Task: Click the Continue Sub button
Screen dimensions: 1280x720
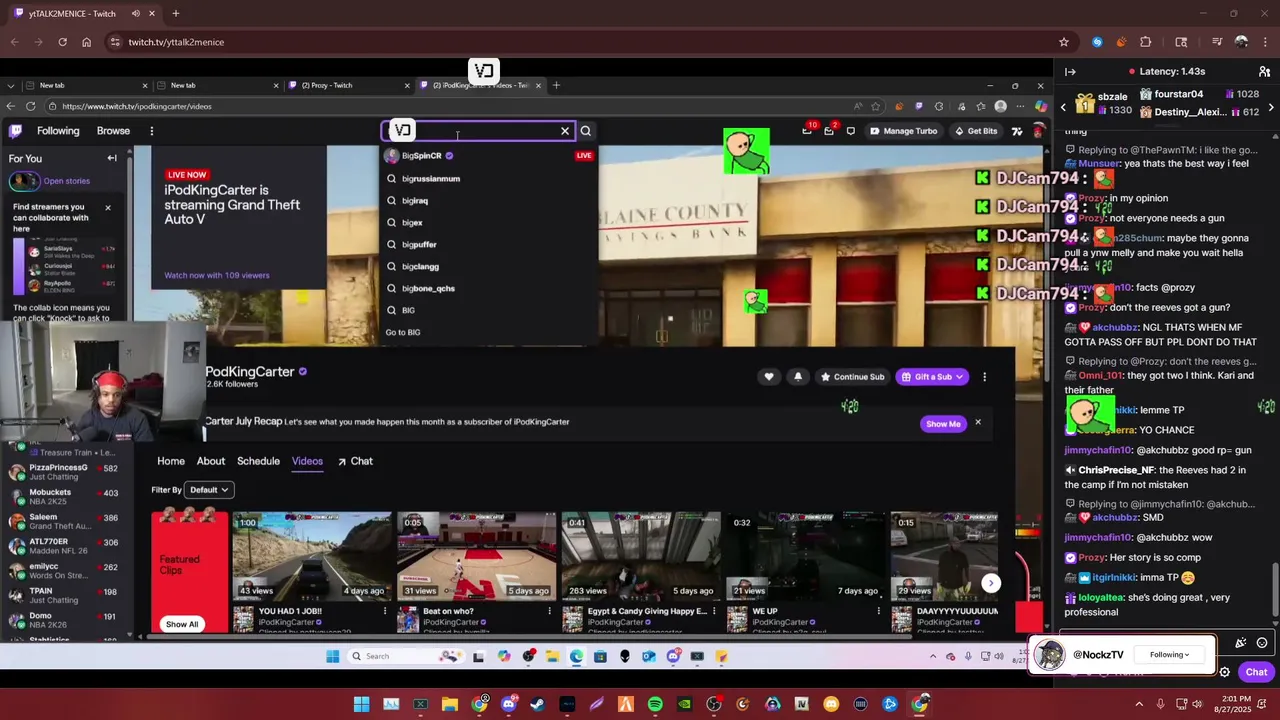Action: (853, 377)
